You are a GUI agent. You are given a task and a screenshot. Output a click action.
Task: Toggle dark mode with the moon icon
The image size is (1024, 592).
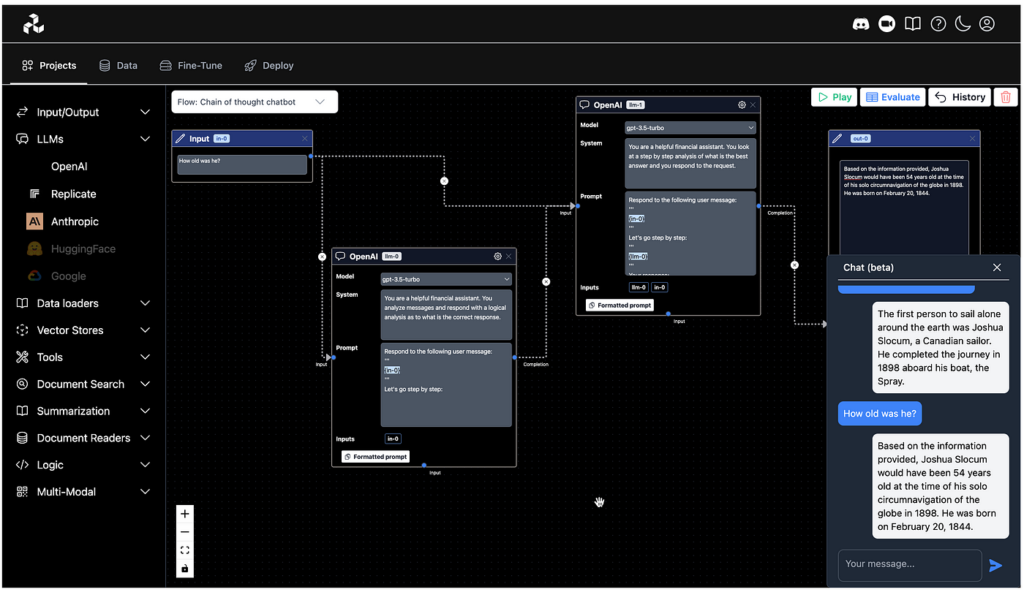point(962,24)
